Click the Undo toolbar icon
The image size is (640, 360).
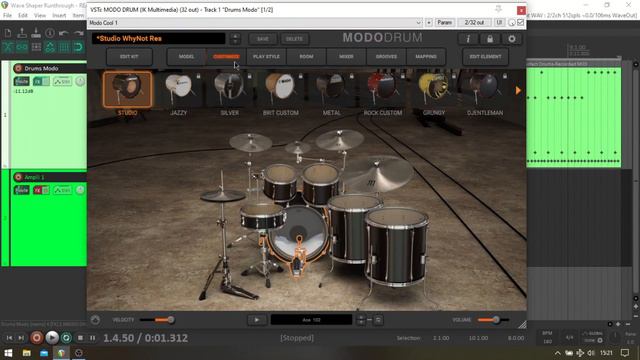(x=64, y=33)
